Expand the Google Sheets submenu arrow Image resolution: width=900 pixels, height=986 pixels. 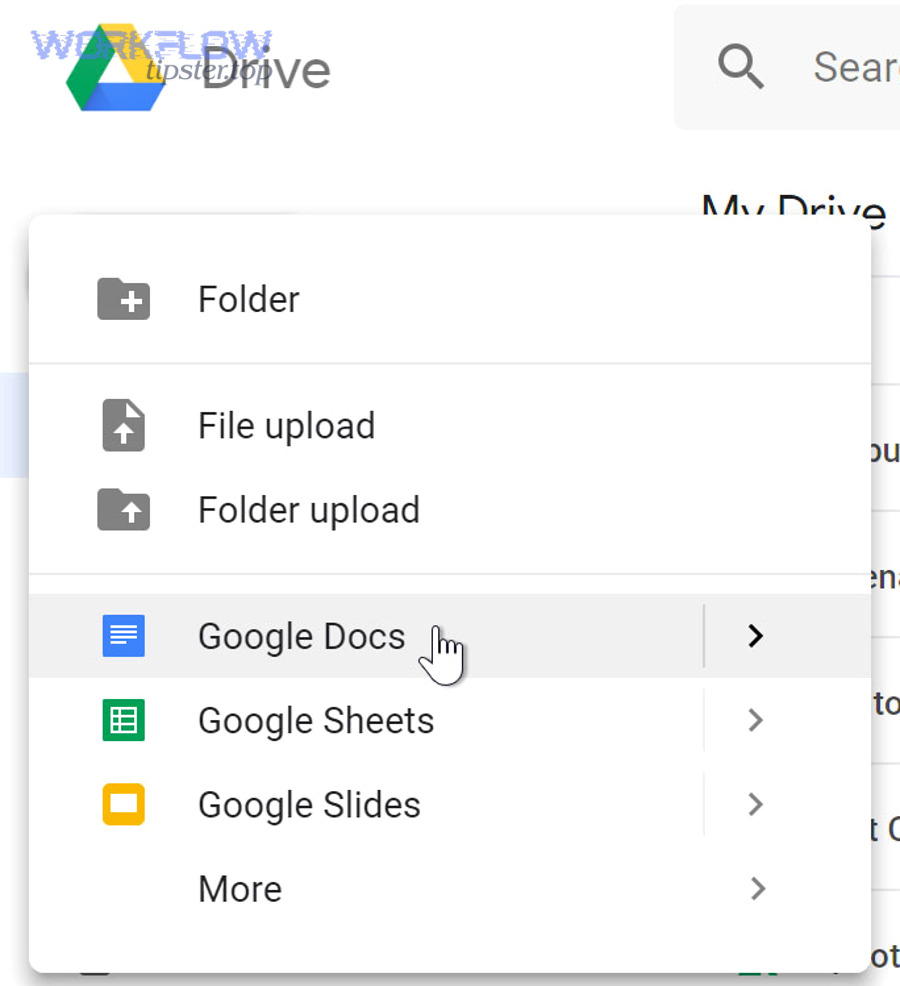pyautogui.click(x=756, y=720)
